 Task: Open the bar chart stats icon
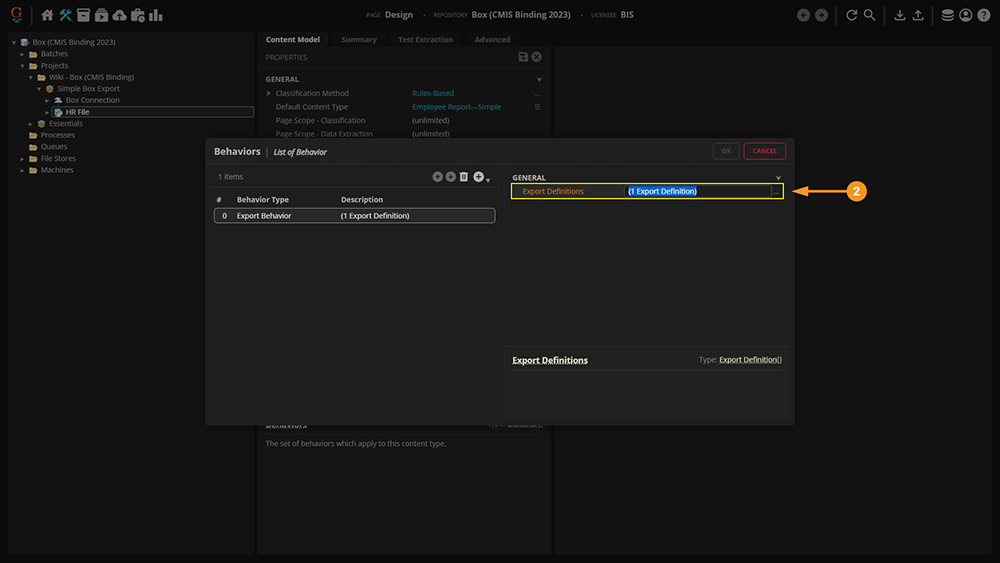[156, 15]
